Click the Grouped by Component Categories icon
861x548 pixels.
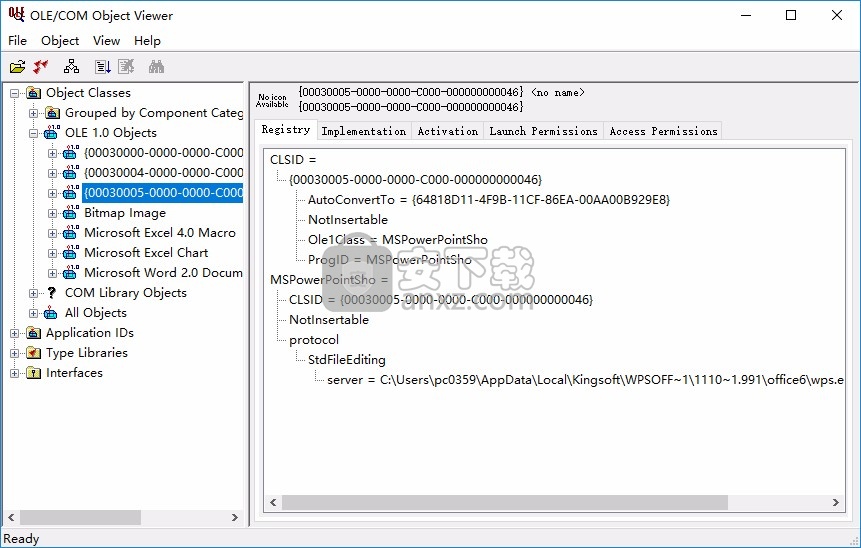(x=53, y=113)
